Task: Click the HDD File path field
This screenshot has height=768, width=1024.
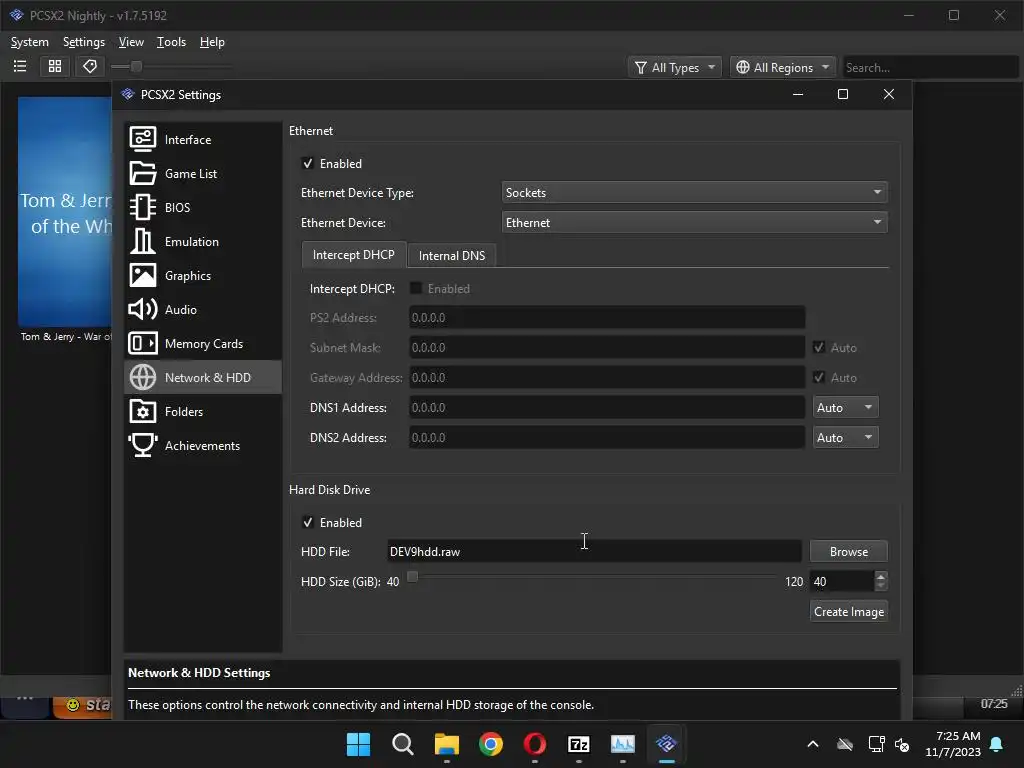Action: 594,552
